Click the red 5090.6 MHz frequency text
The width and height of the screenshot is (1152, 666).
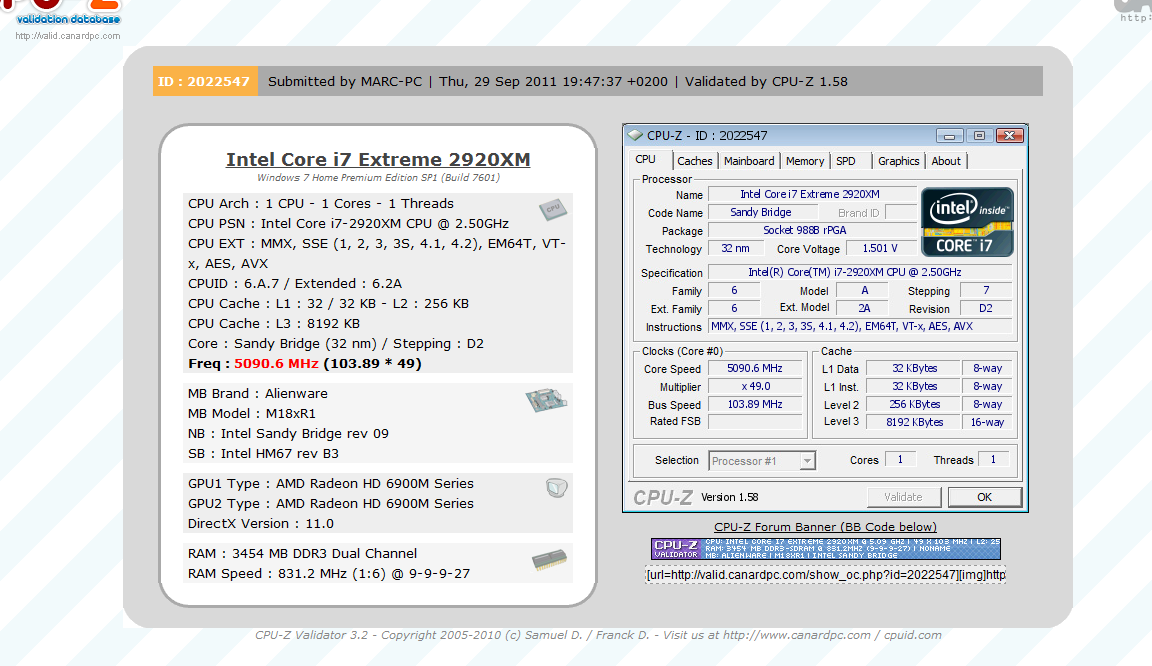(276, 363)
